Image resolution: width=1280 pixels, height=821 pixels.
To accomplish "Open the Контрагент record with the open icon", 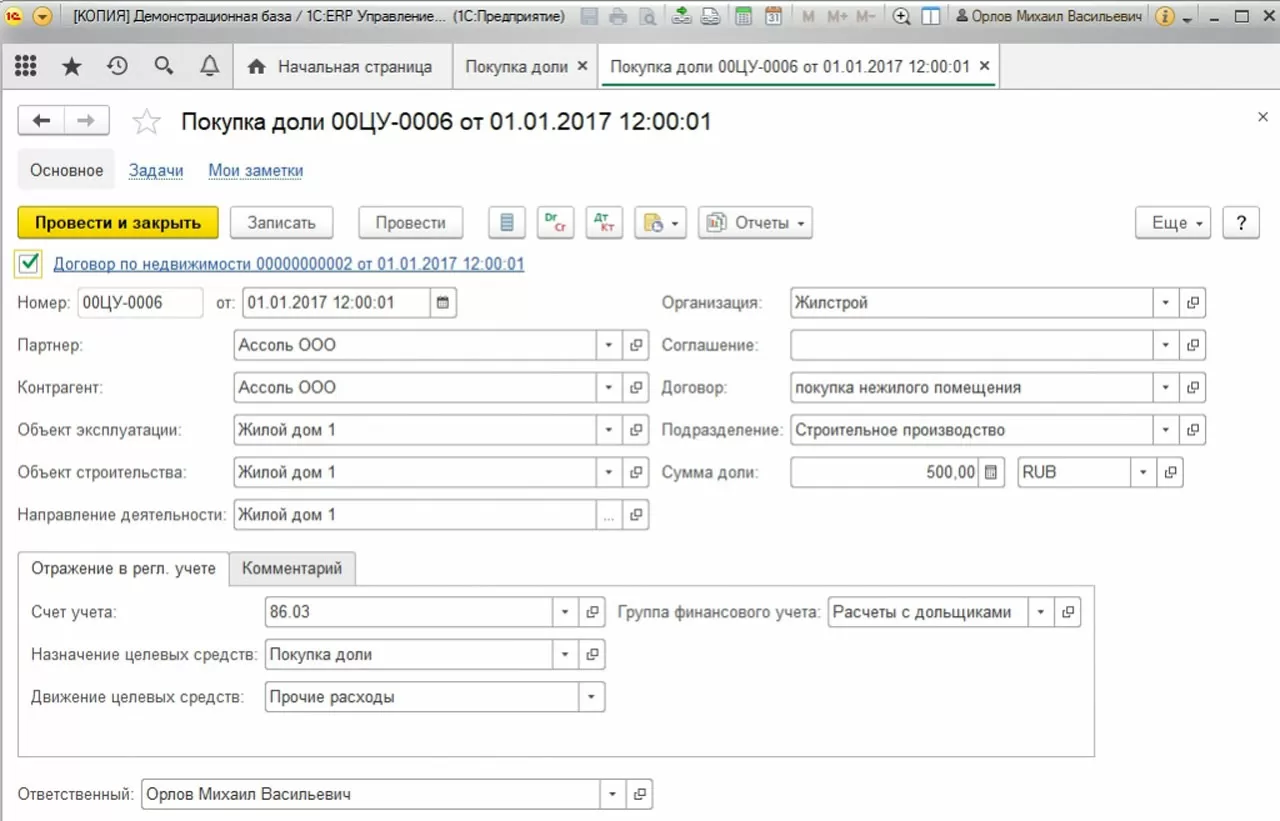I will [636, 387].
